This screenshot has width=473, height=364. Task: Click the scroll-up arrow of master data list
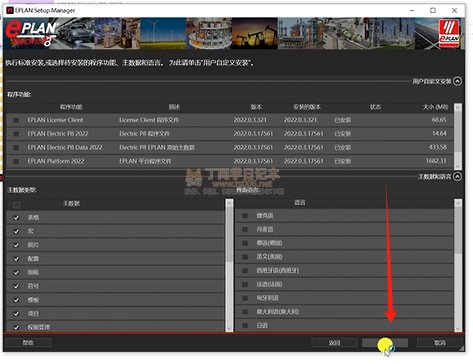point(229,203)
